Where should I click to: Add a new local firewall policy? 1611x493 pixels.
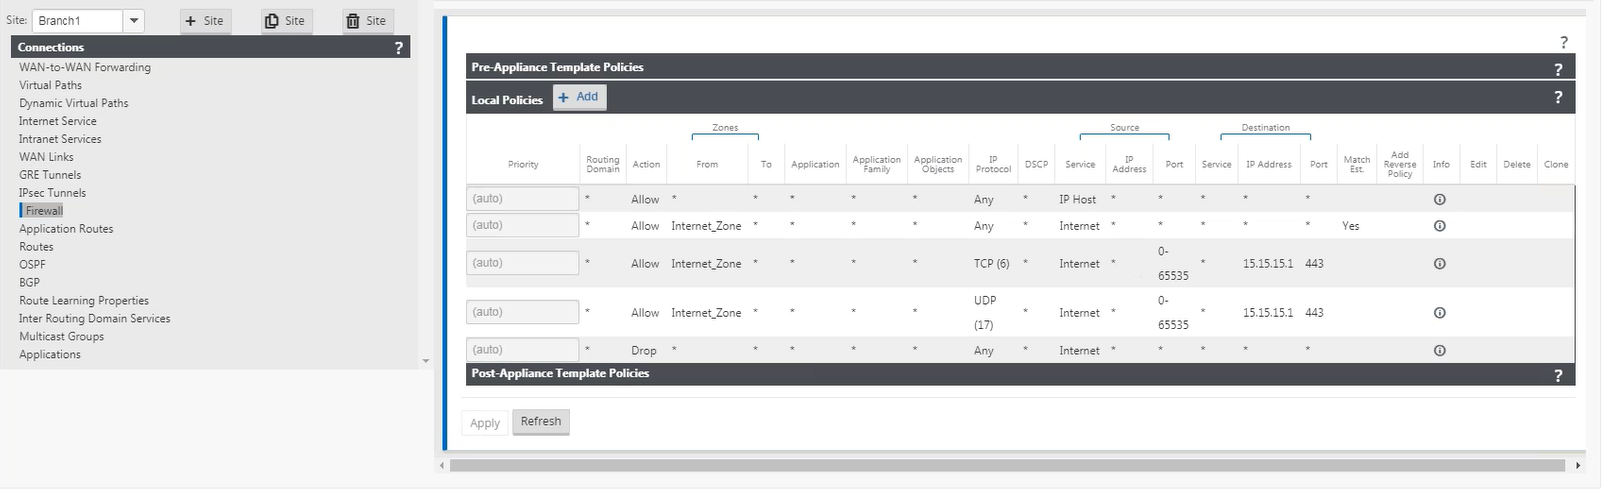pos(579,97)
